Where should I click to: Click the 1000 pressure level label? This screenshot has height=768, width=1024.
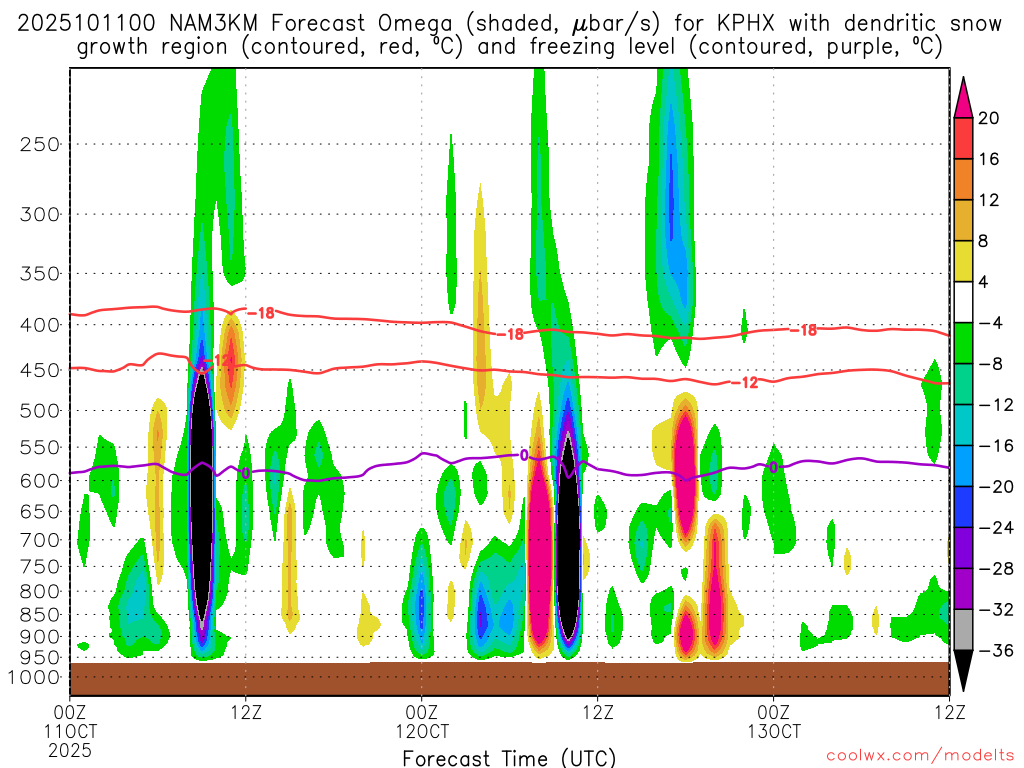point(34,678)
